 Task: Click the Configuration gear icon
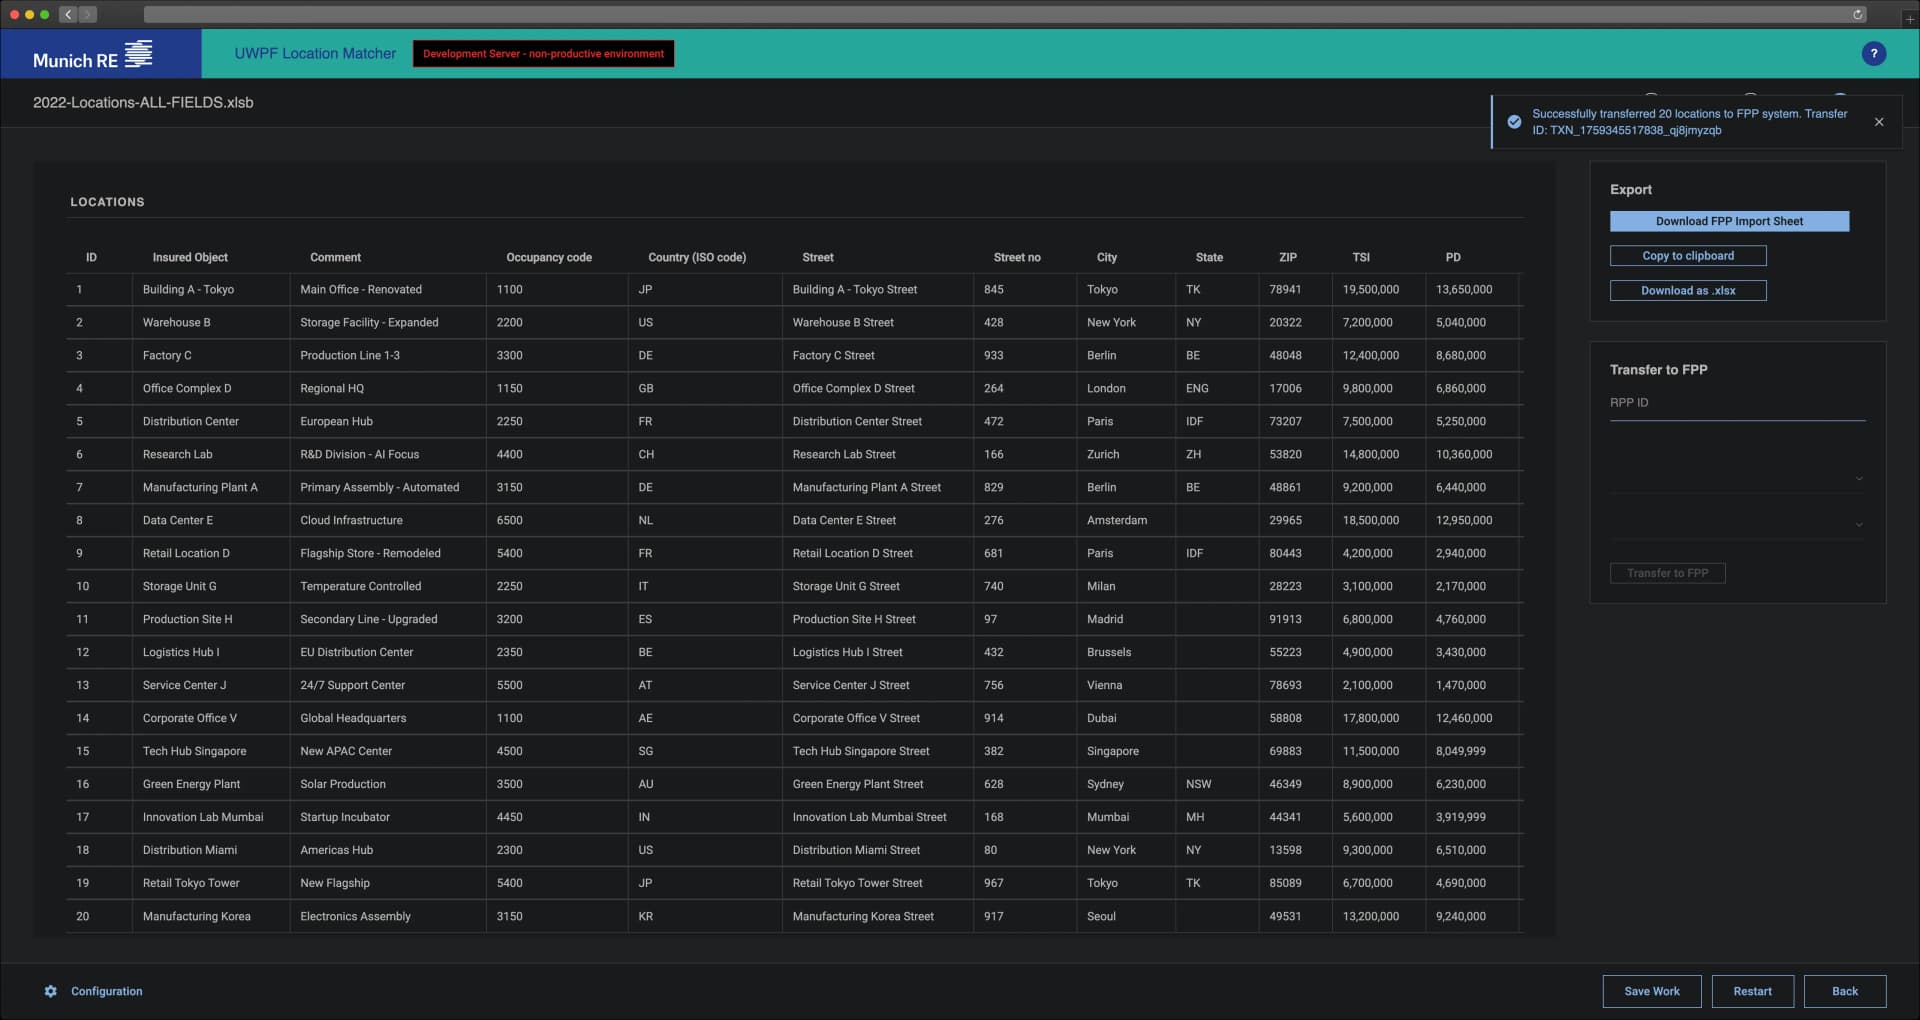[x=51, y=991]
